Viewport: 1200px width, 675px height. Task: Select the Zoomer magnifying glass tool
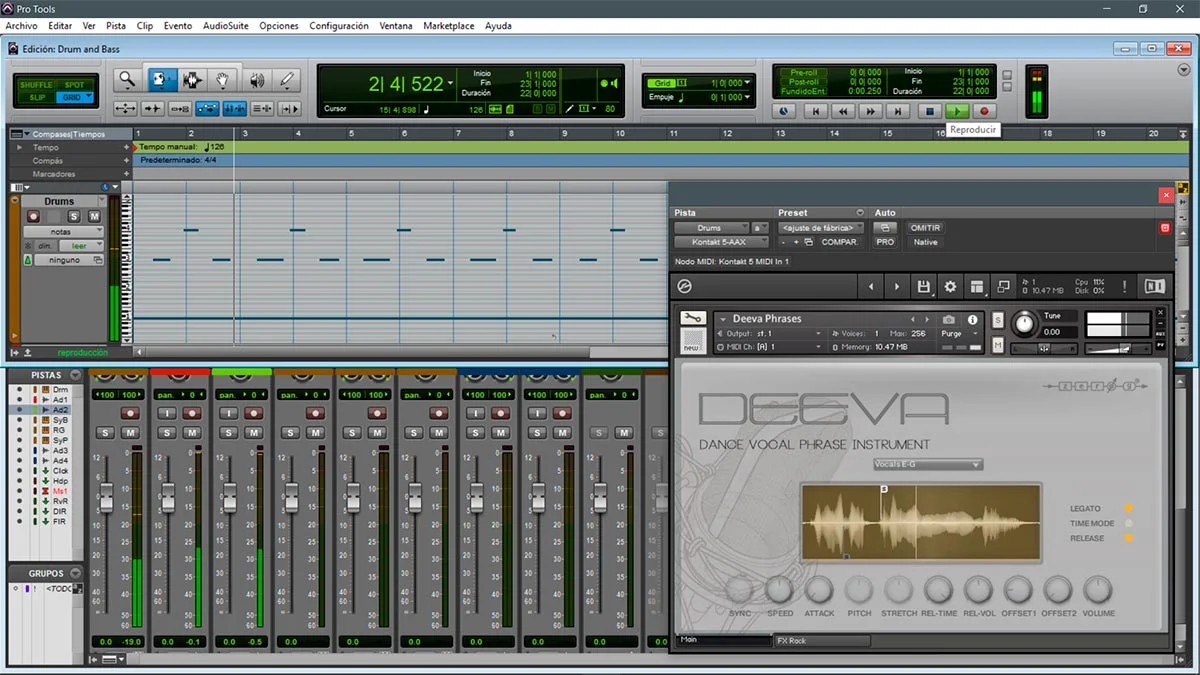[127, 80]
